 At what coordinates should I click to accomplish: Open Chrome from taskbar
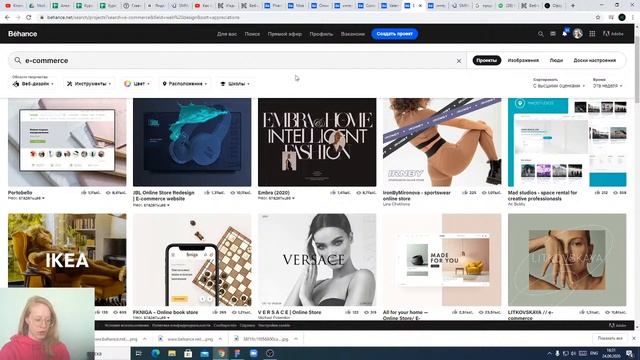pyautogui.click(x=221, y=353)
